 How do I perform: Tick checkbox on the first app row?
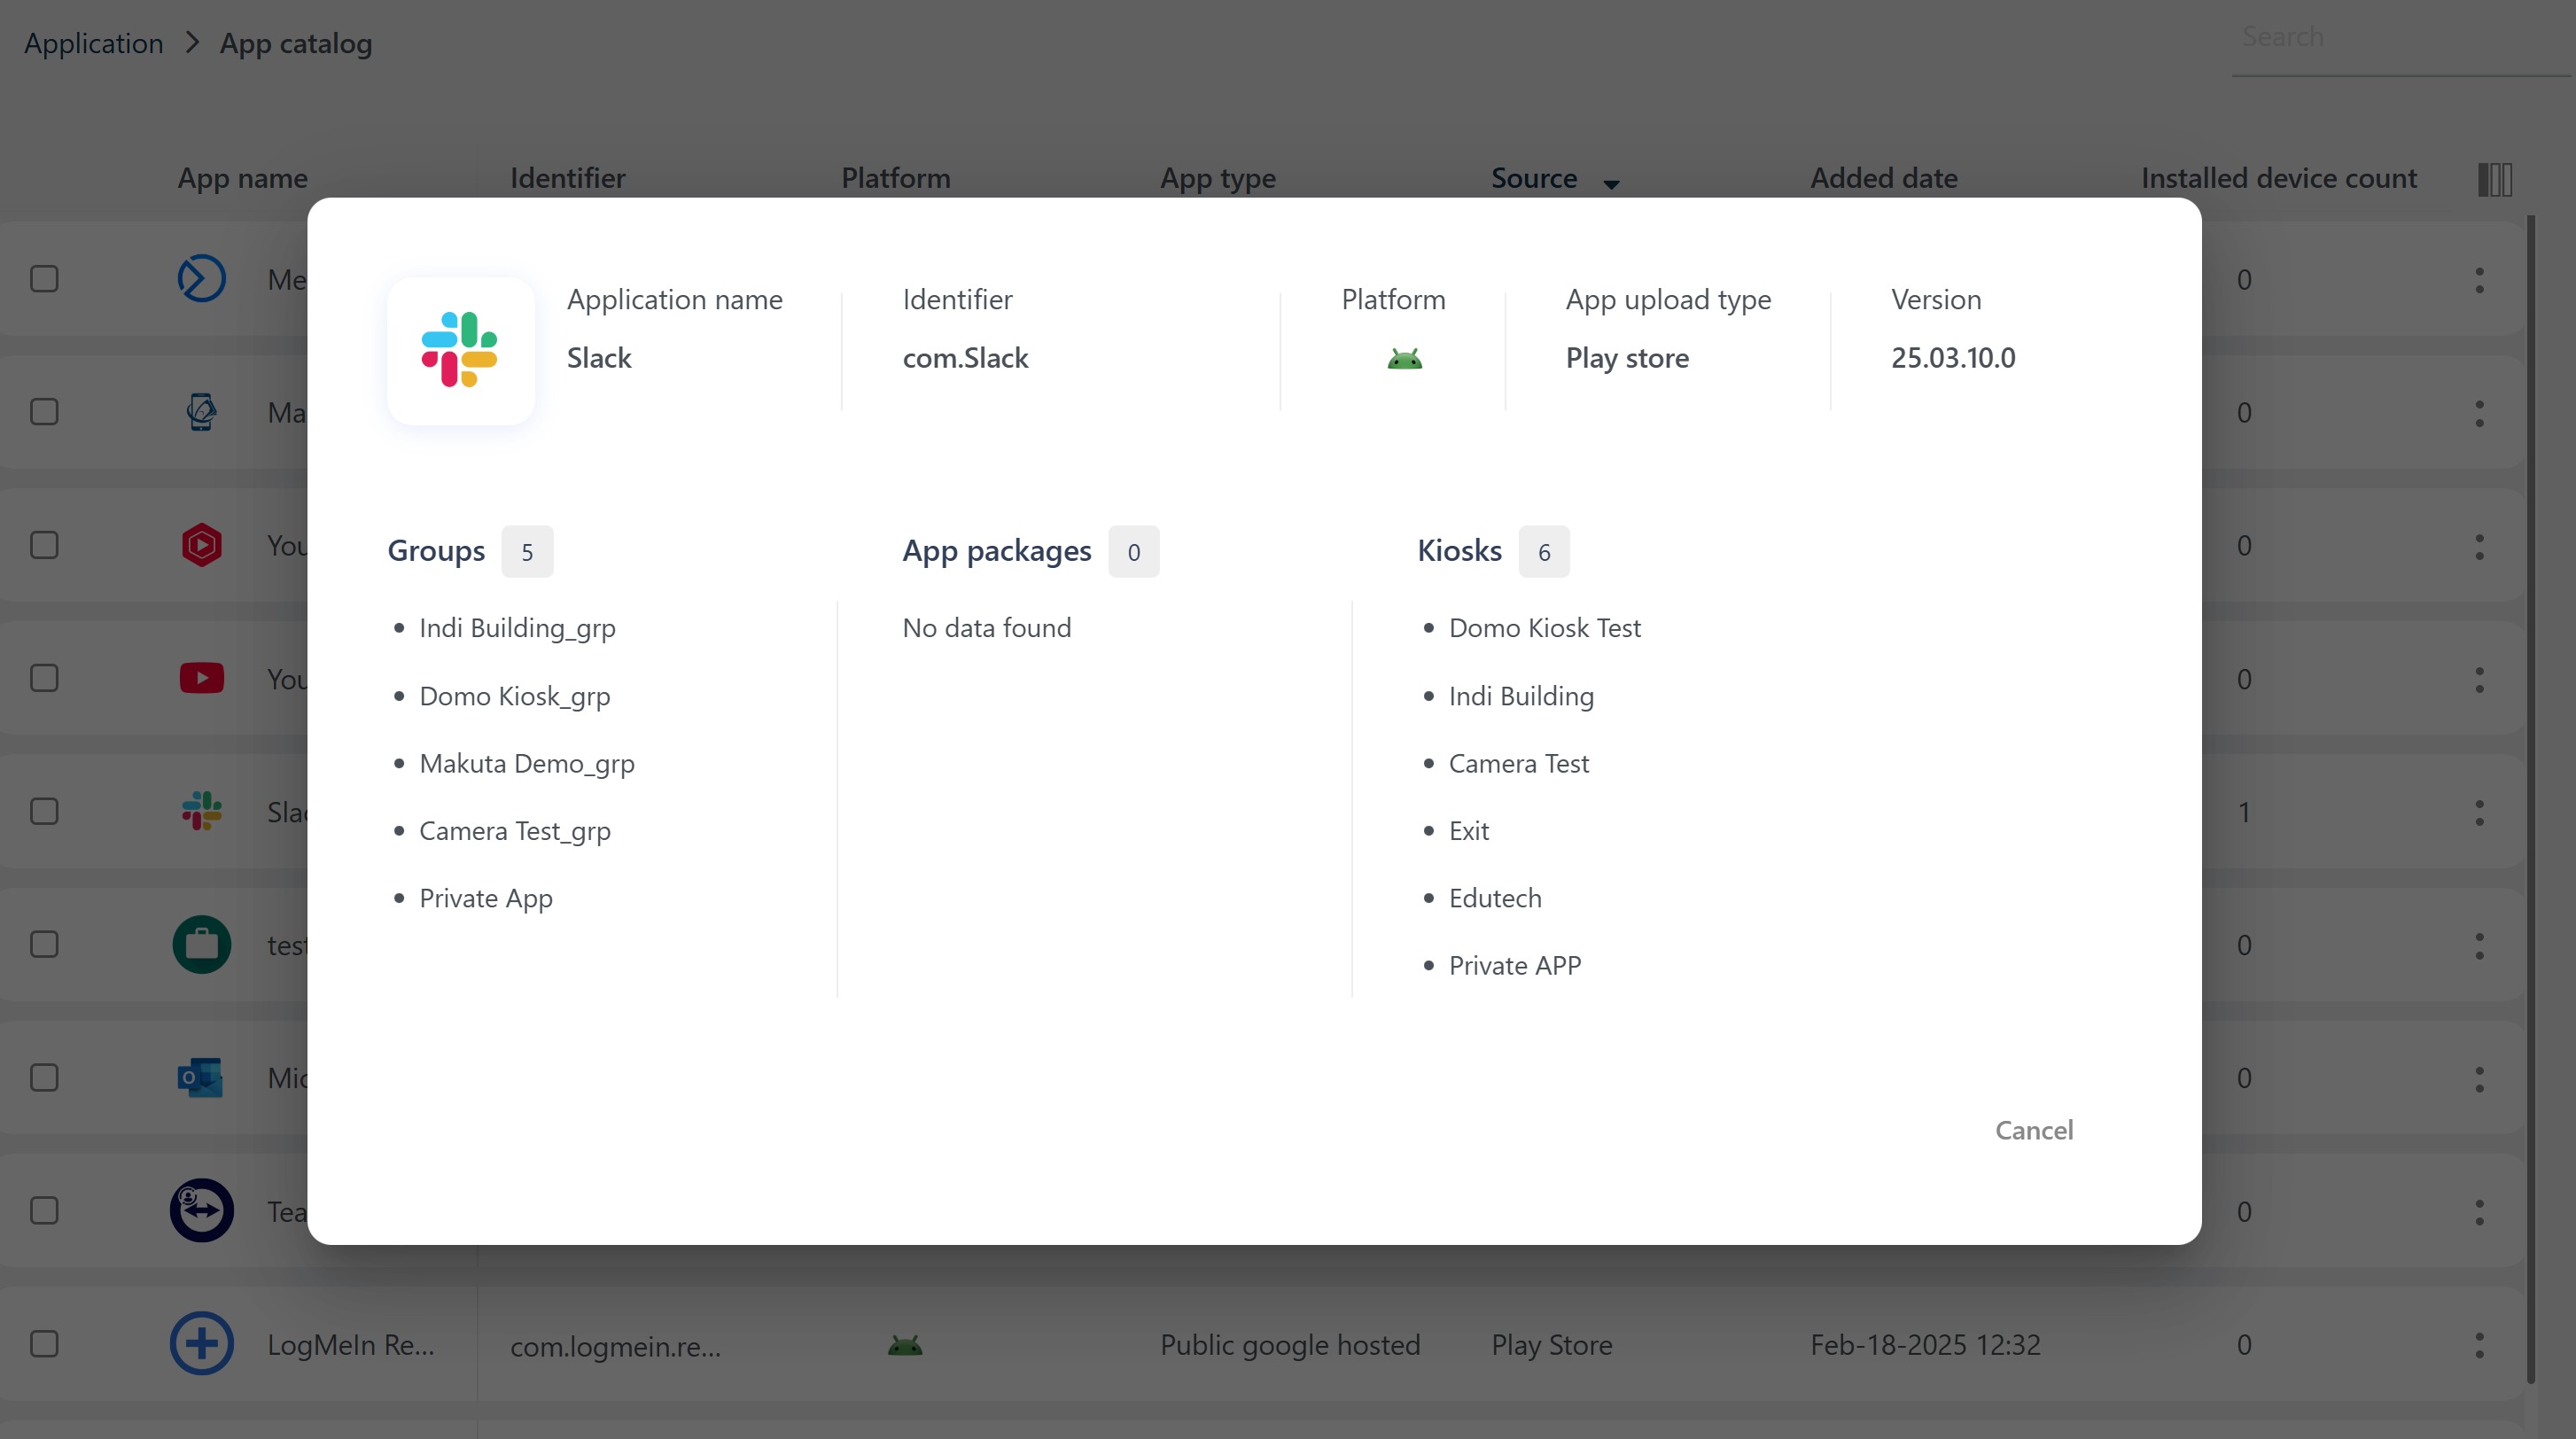click(x=44, y=279)
